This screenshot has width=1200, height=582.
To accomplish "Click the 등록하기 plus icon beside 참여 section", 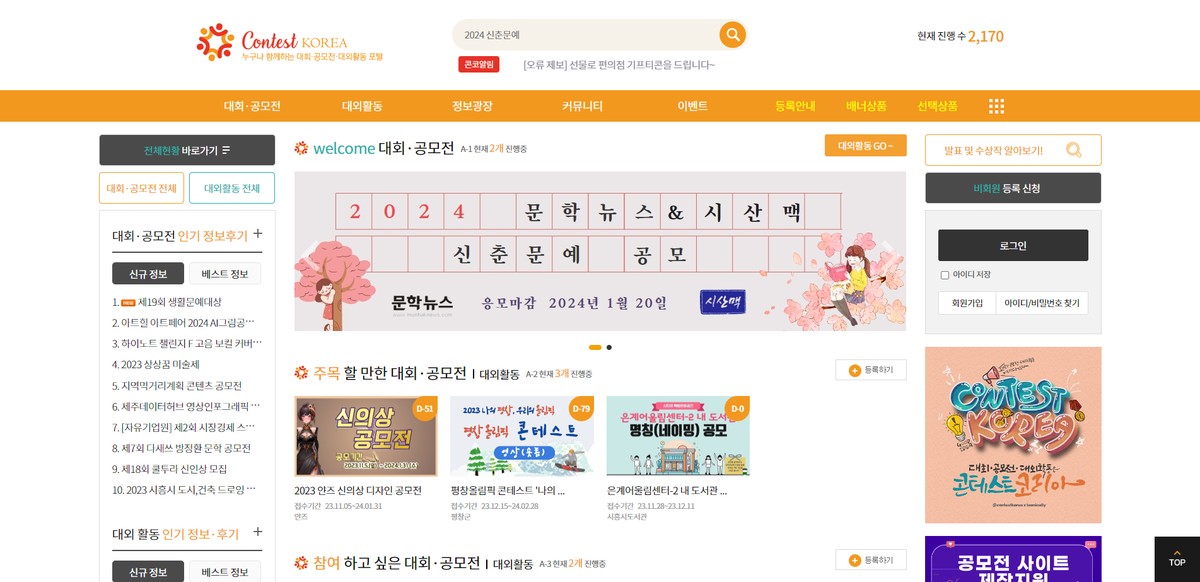I will [x=855, y=560].
